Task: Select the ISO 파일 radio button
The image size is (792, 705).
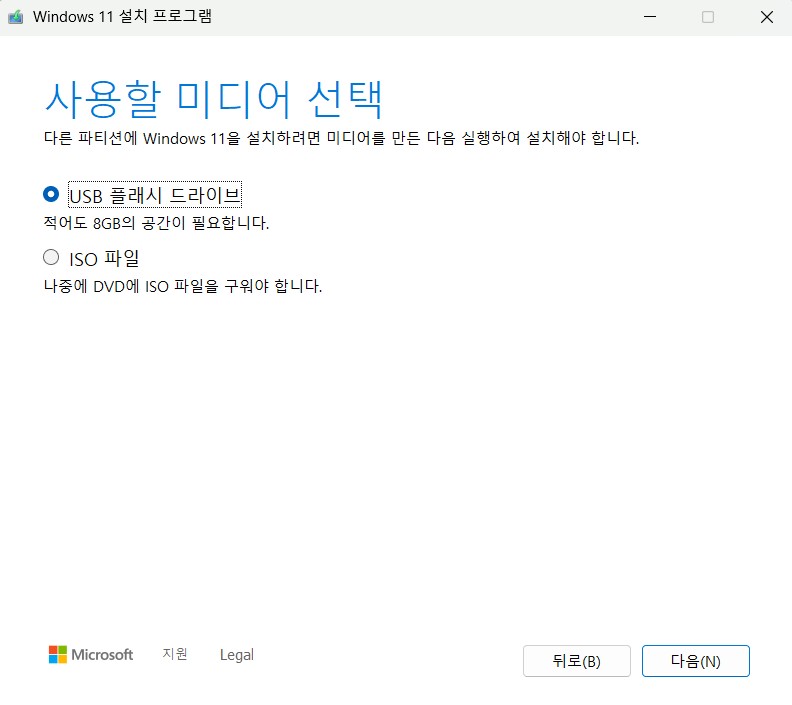Action: [x=51, y=258]
